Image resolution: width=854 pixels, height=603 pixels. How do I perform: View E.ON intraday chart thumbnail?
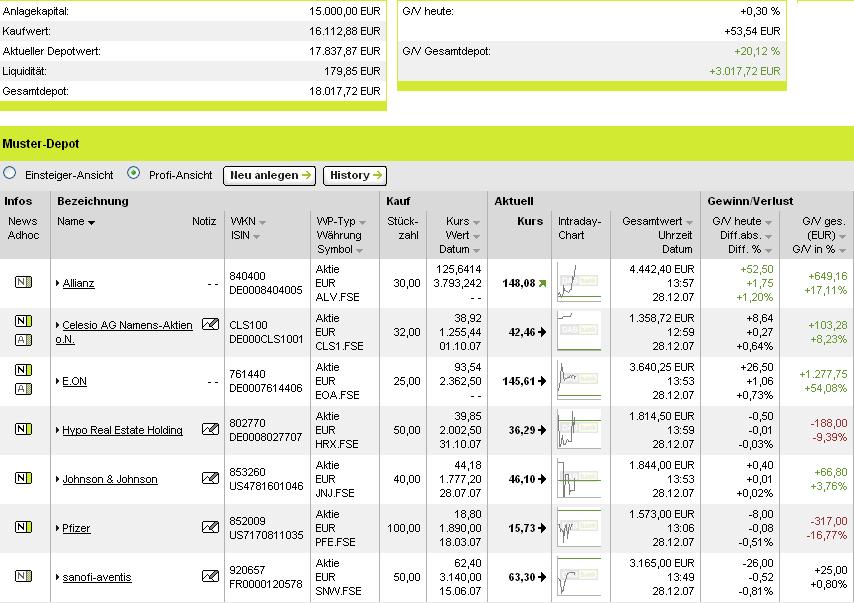click(x=579, y=380)
